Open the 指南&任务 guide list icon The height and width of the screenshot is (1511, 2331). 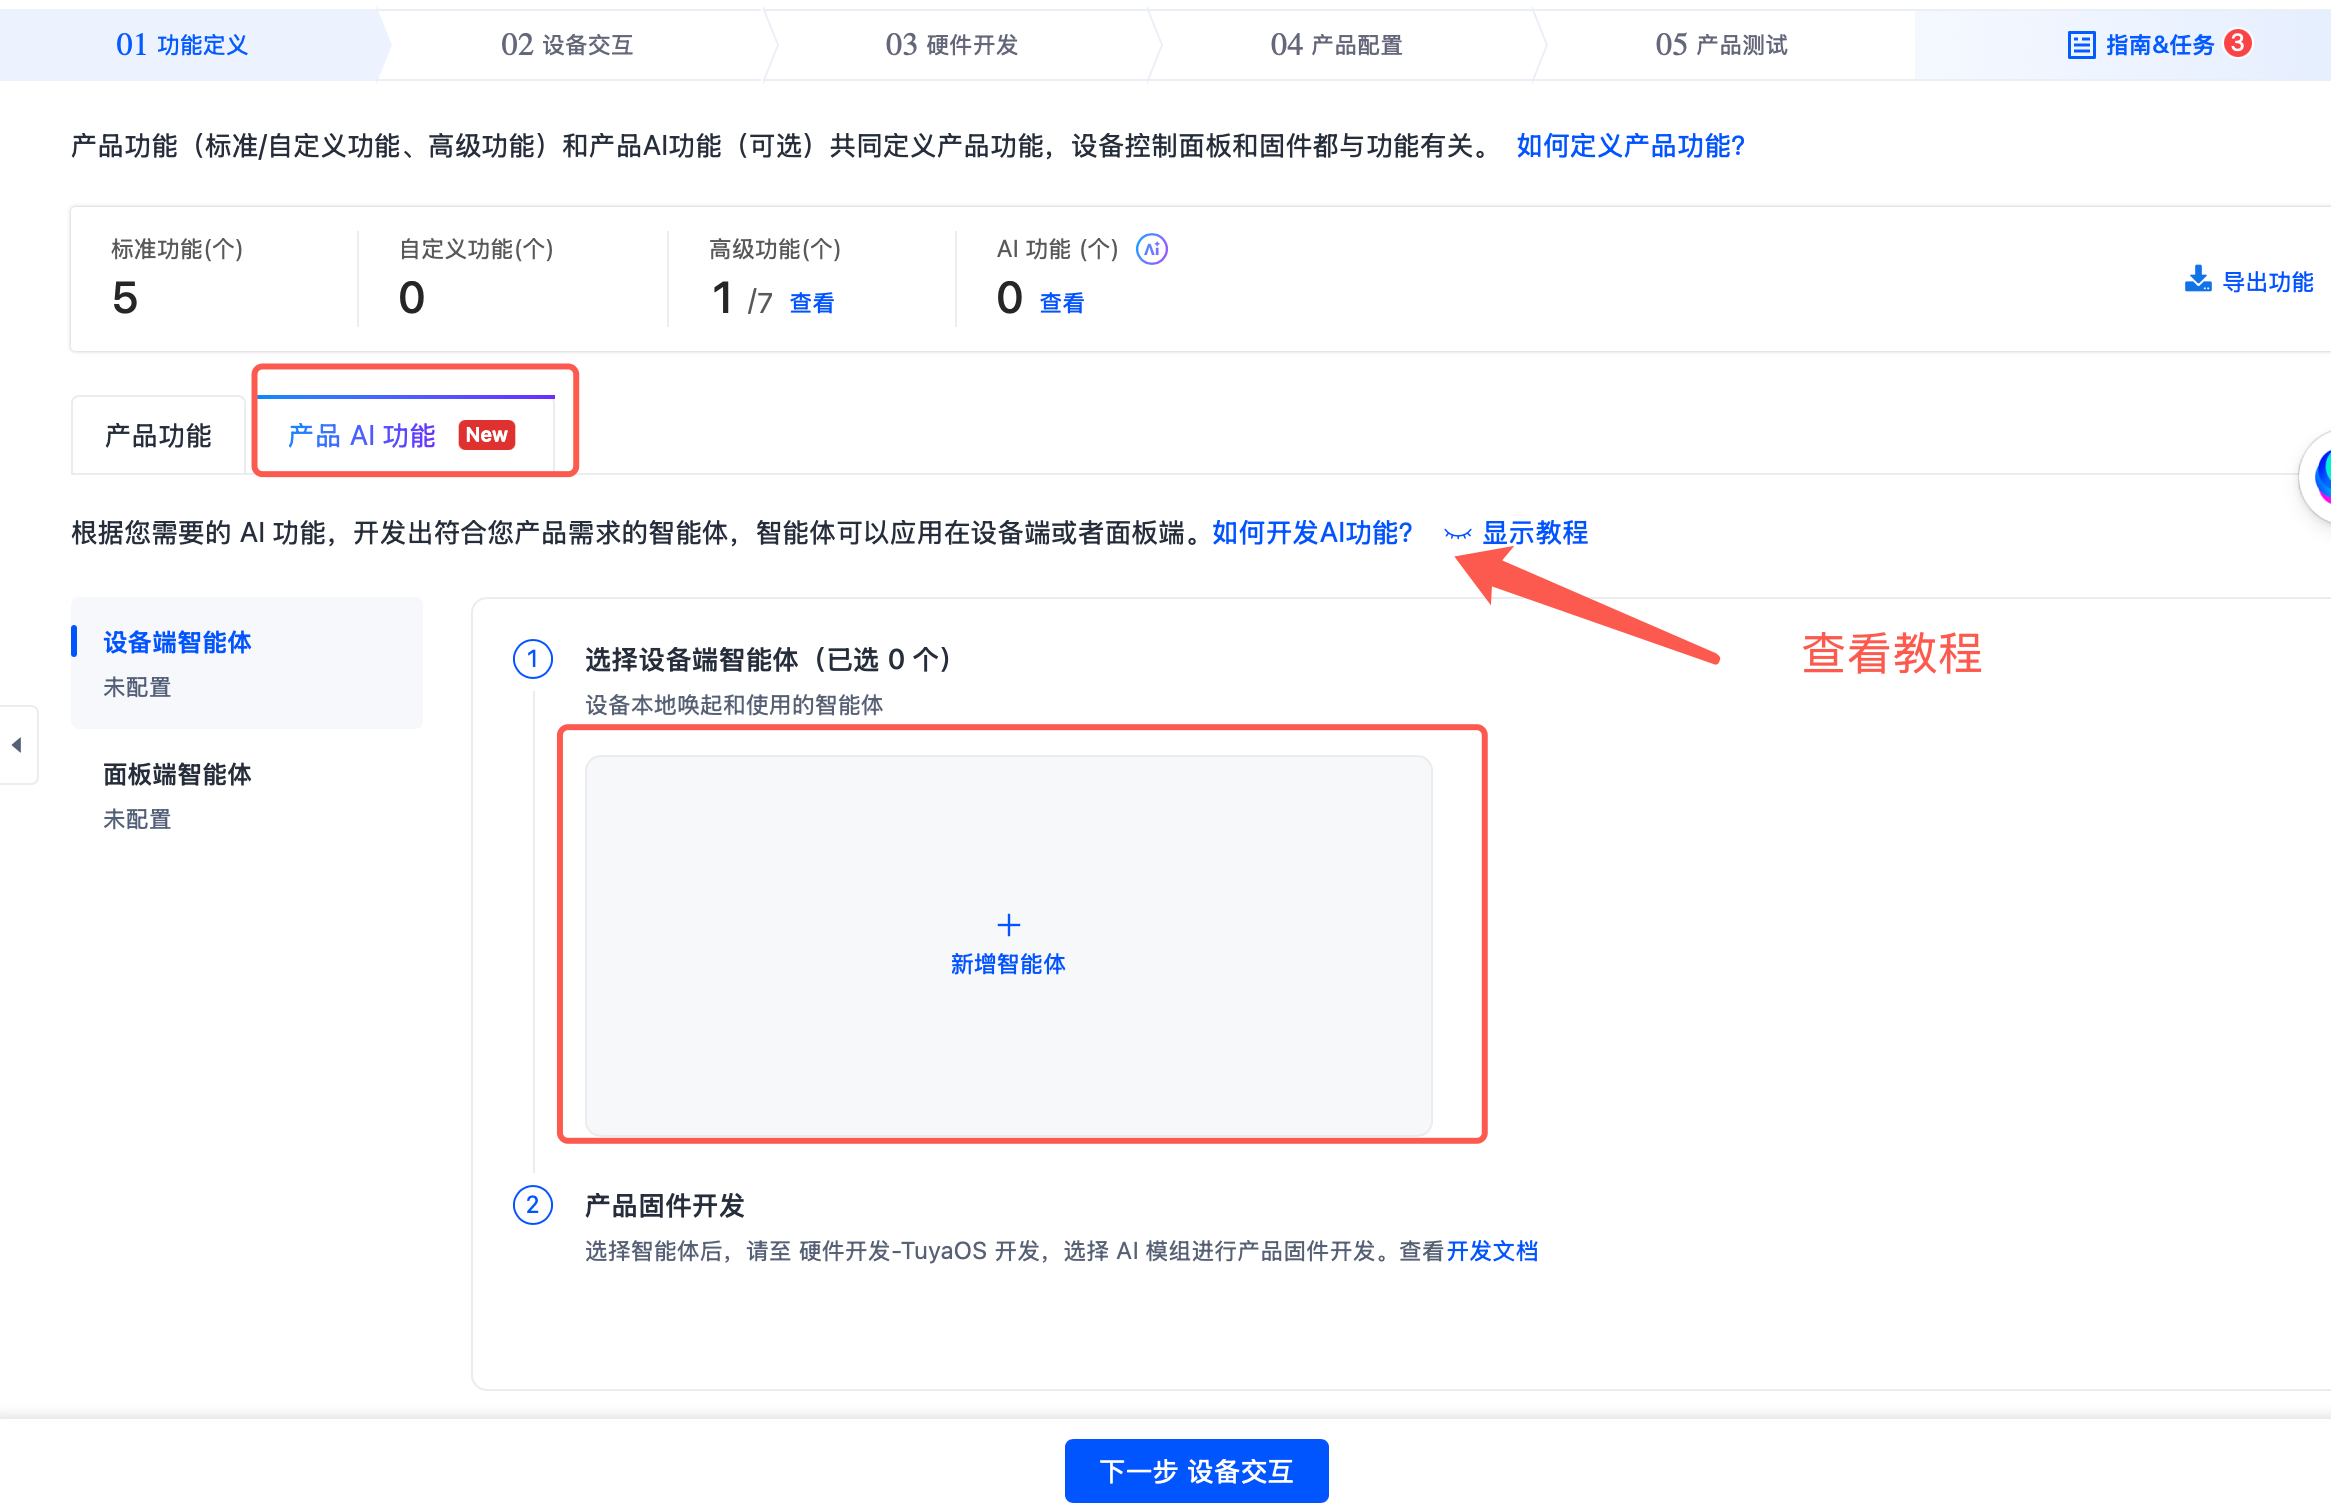tap(2081, 45)
